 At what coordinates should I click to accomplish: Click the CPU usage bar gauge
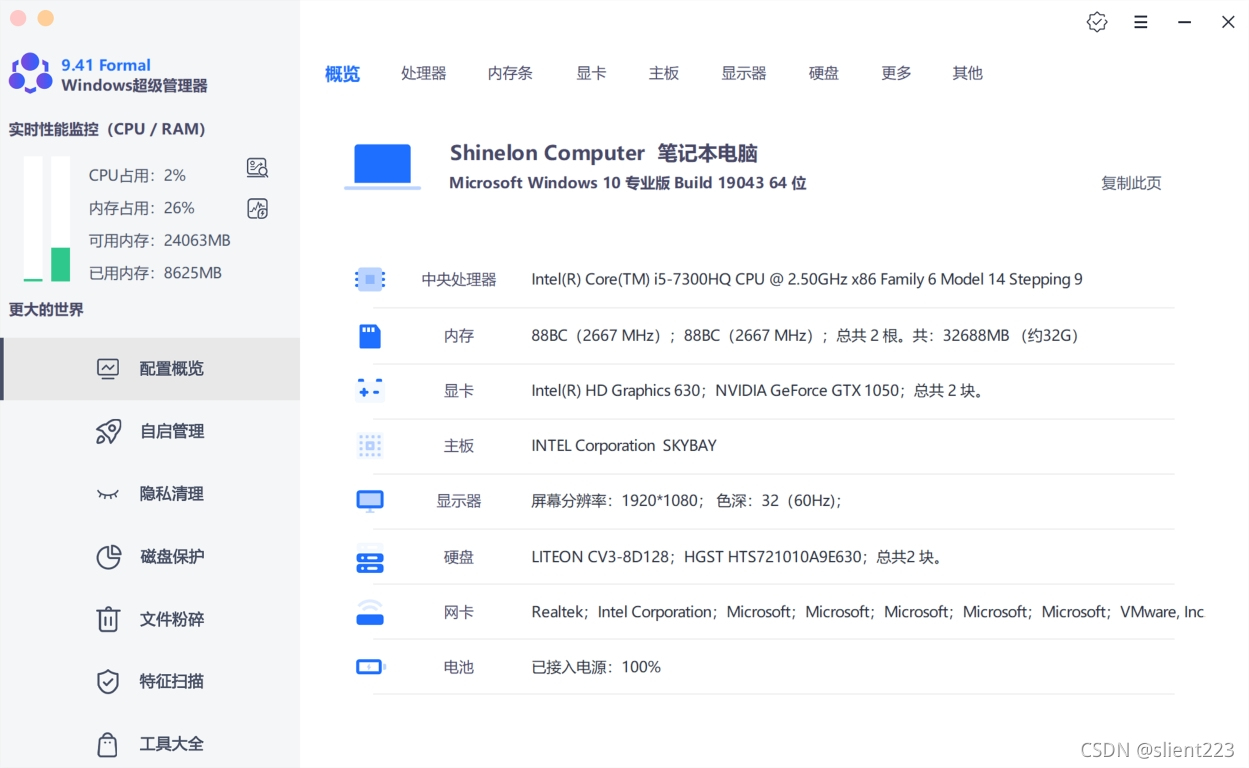point(34,219)
